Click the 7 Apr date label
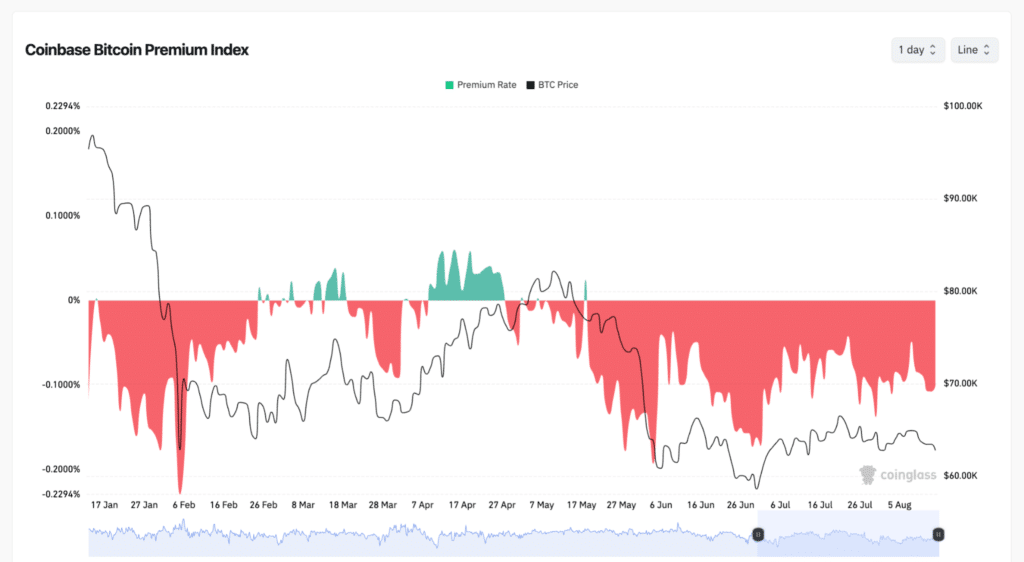Screen dimensions: 1024x562 (423, 505)
